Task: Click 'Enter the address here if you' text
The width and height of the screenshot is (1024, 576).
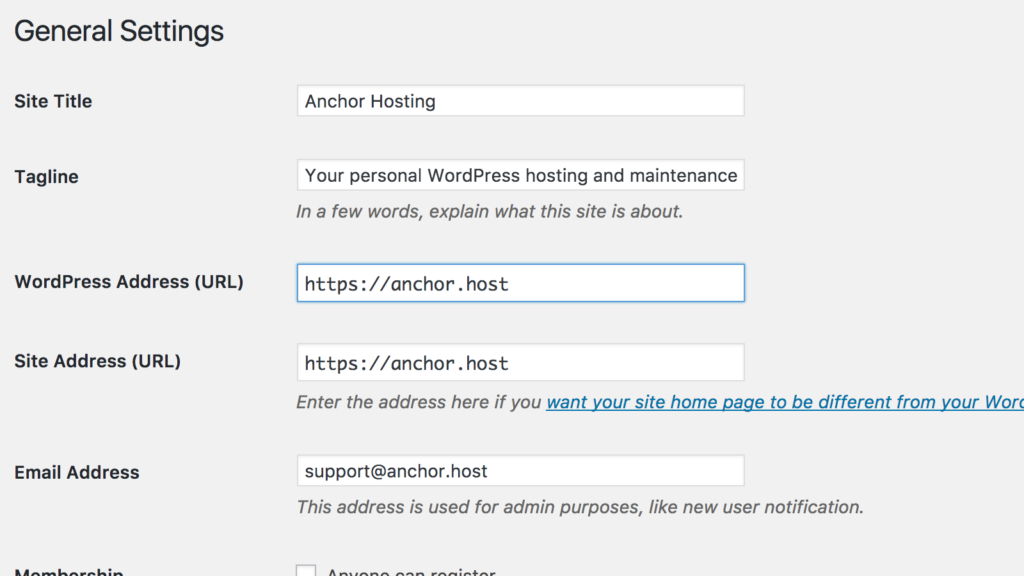Action: tap(420, 402)
